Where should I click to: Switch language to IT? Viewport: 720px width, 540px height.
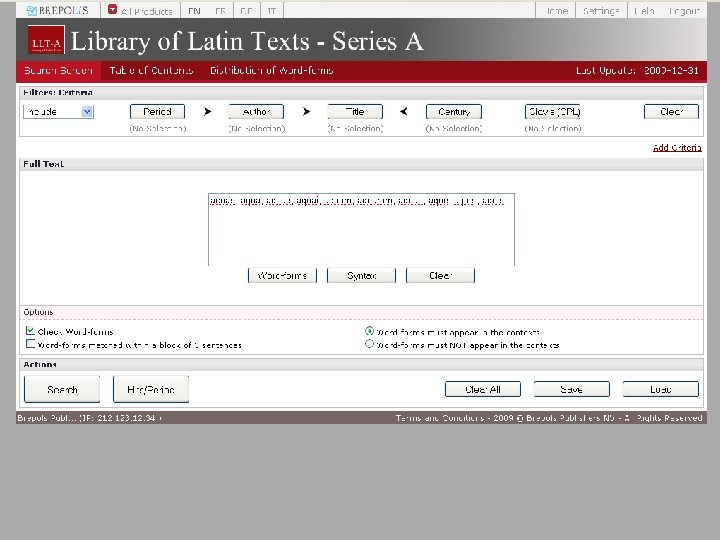click(x=272, y=11)
